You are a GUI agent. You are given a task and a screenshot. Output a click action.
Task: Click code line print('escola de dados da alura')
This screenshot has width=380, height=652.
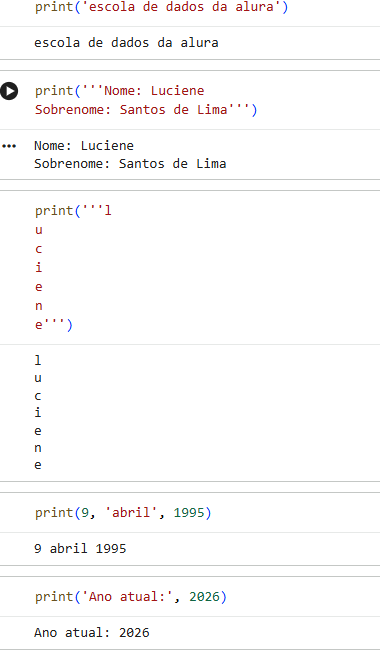(161, 7)
